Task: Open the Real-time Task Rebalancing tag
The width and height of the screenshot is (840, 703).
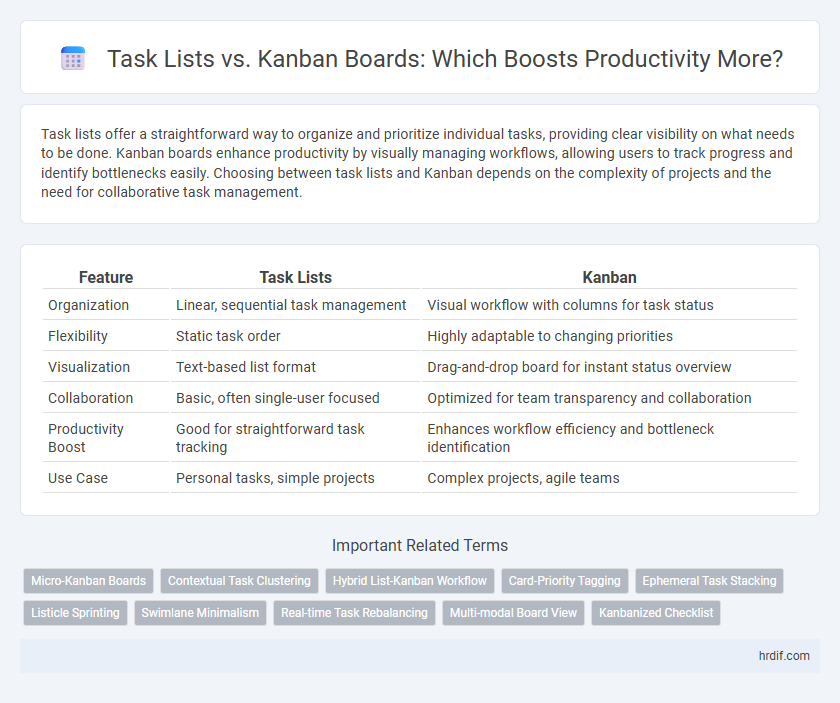Action: click(x=354, y=613)
